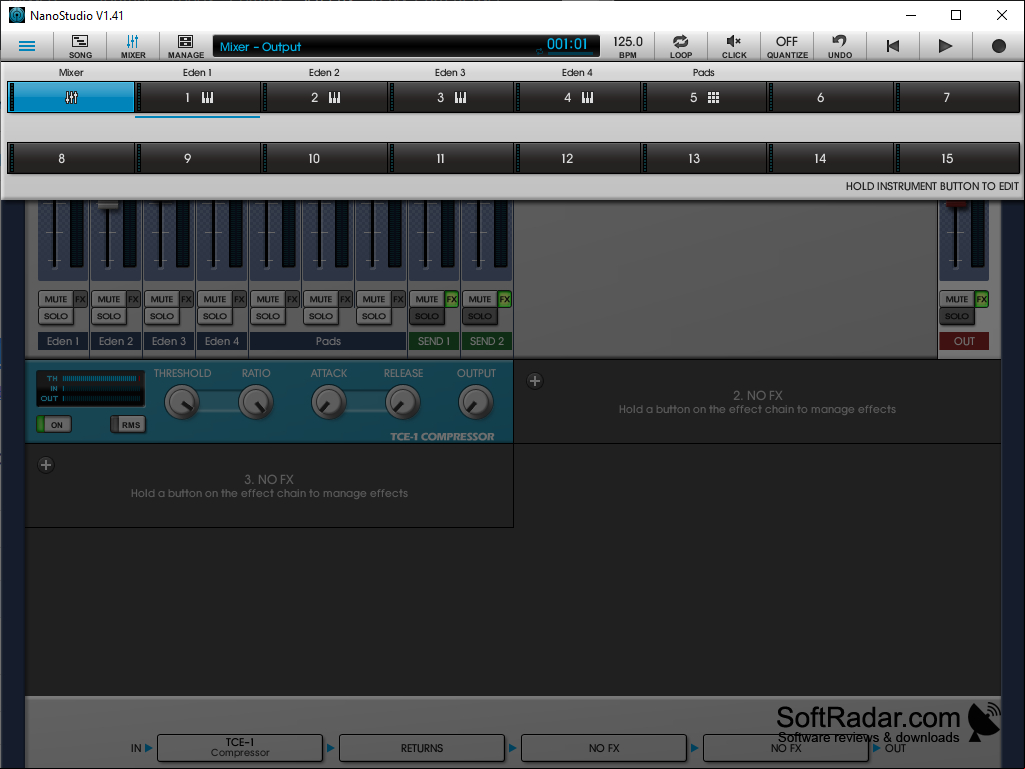Viewport: 1025px width, 769px height.
Task: Open the Manage screen
Action: coord(186,46)
